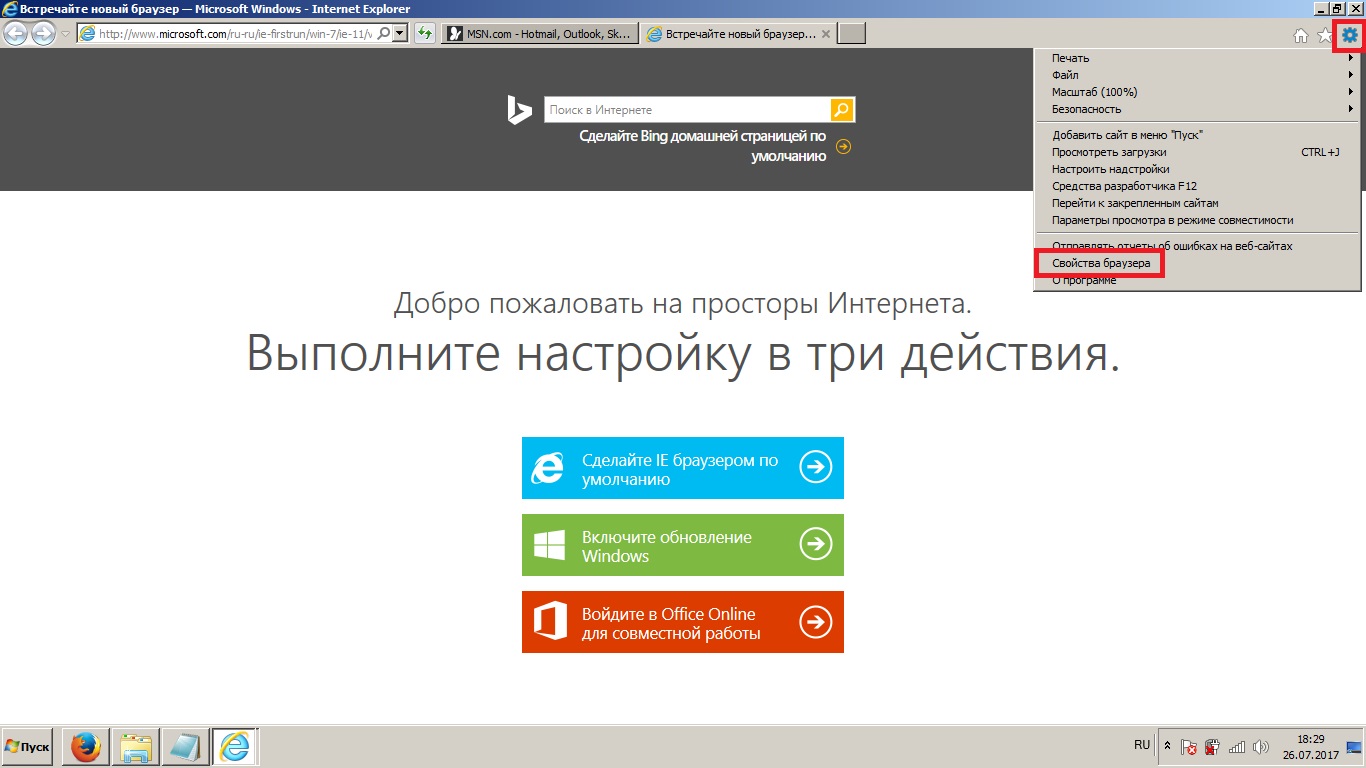Close the Встречайте новый браузер tab
1366x768 pixels.
tap(825, 34)
